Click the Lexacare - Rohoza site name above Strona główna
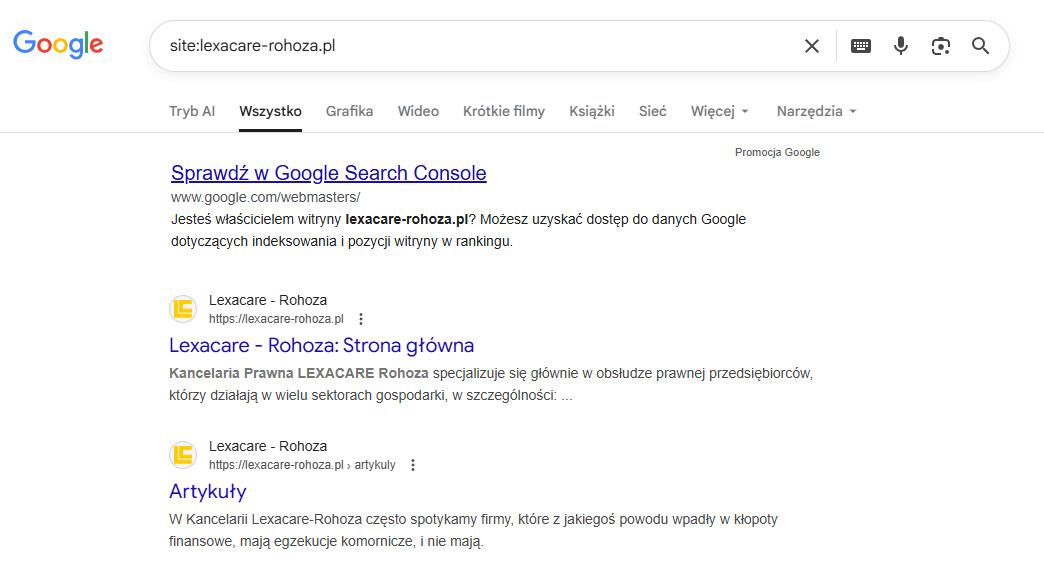The width and height of the screenshot is (1044, 570). [x=268, y=300]
